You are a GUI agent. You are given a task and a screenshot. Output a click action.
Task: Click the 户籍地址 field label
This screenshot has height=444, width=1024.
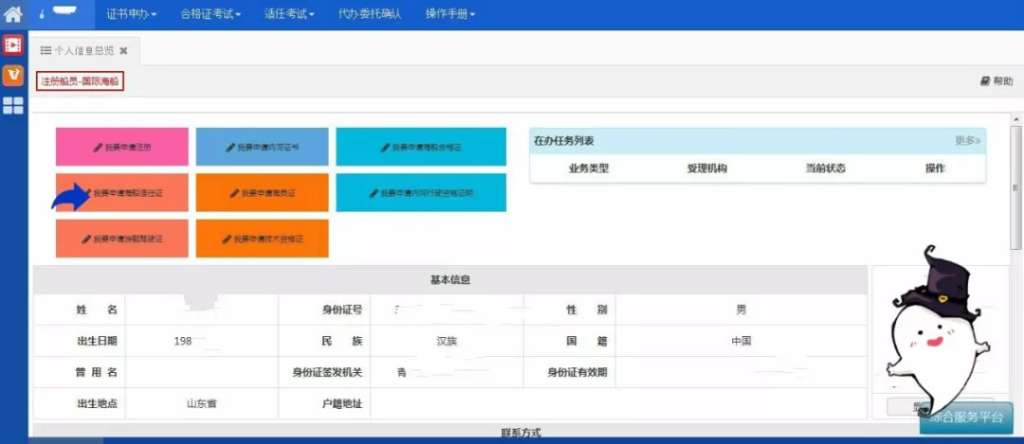coord(342,404)
